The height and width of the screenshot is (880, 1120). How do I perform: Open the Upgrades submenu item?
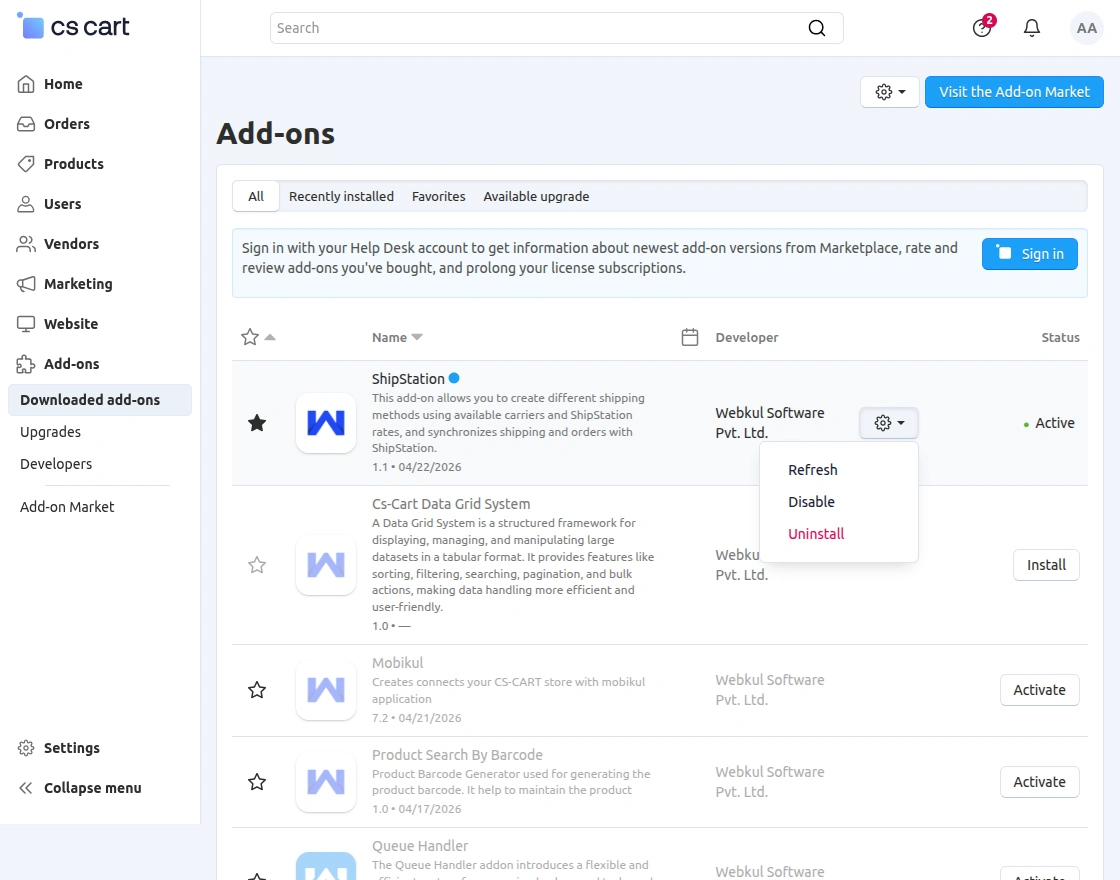(x=51, y=432)
